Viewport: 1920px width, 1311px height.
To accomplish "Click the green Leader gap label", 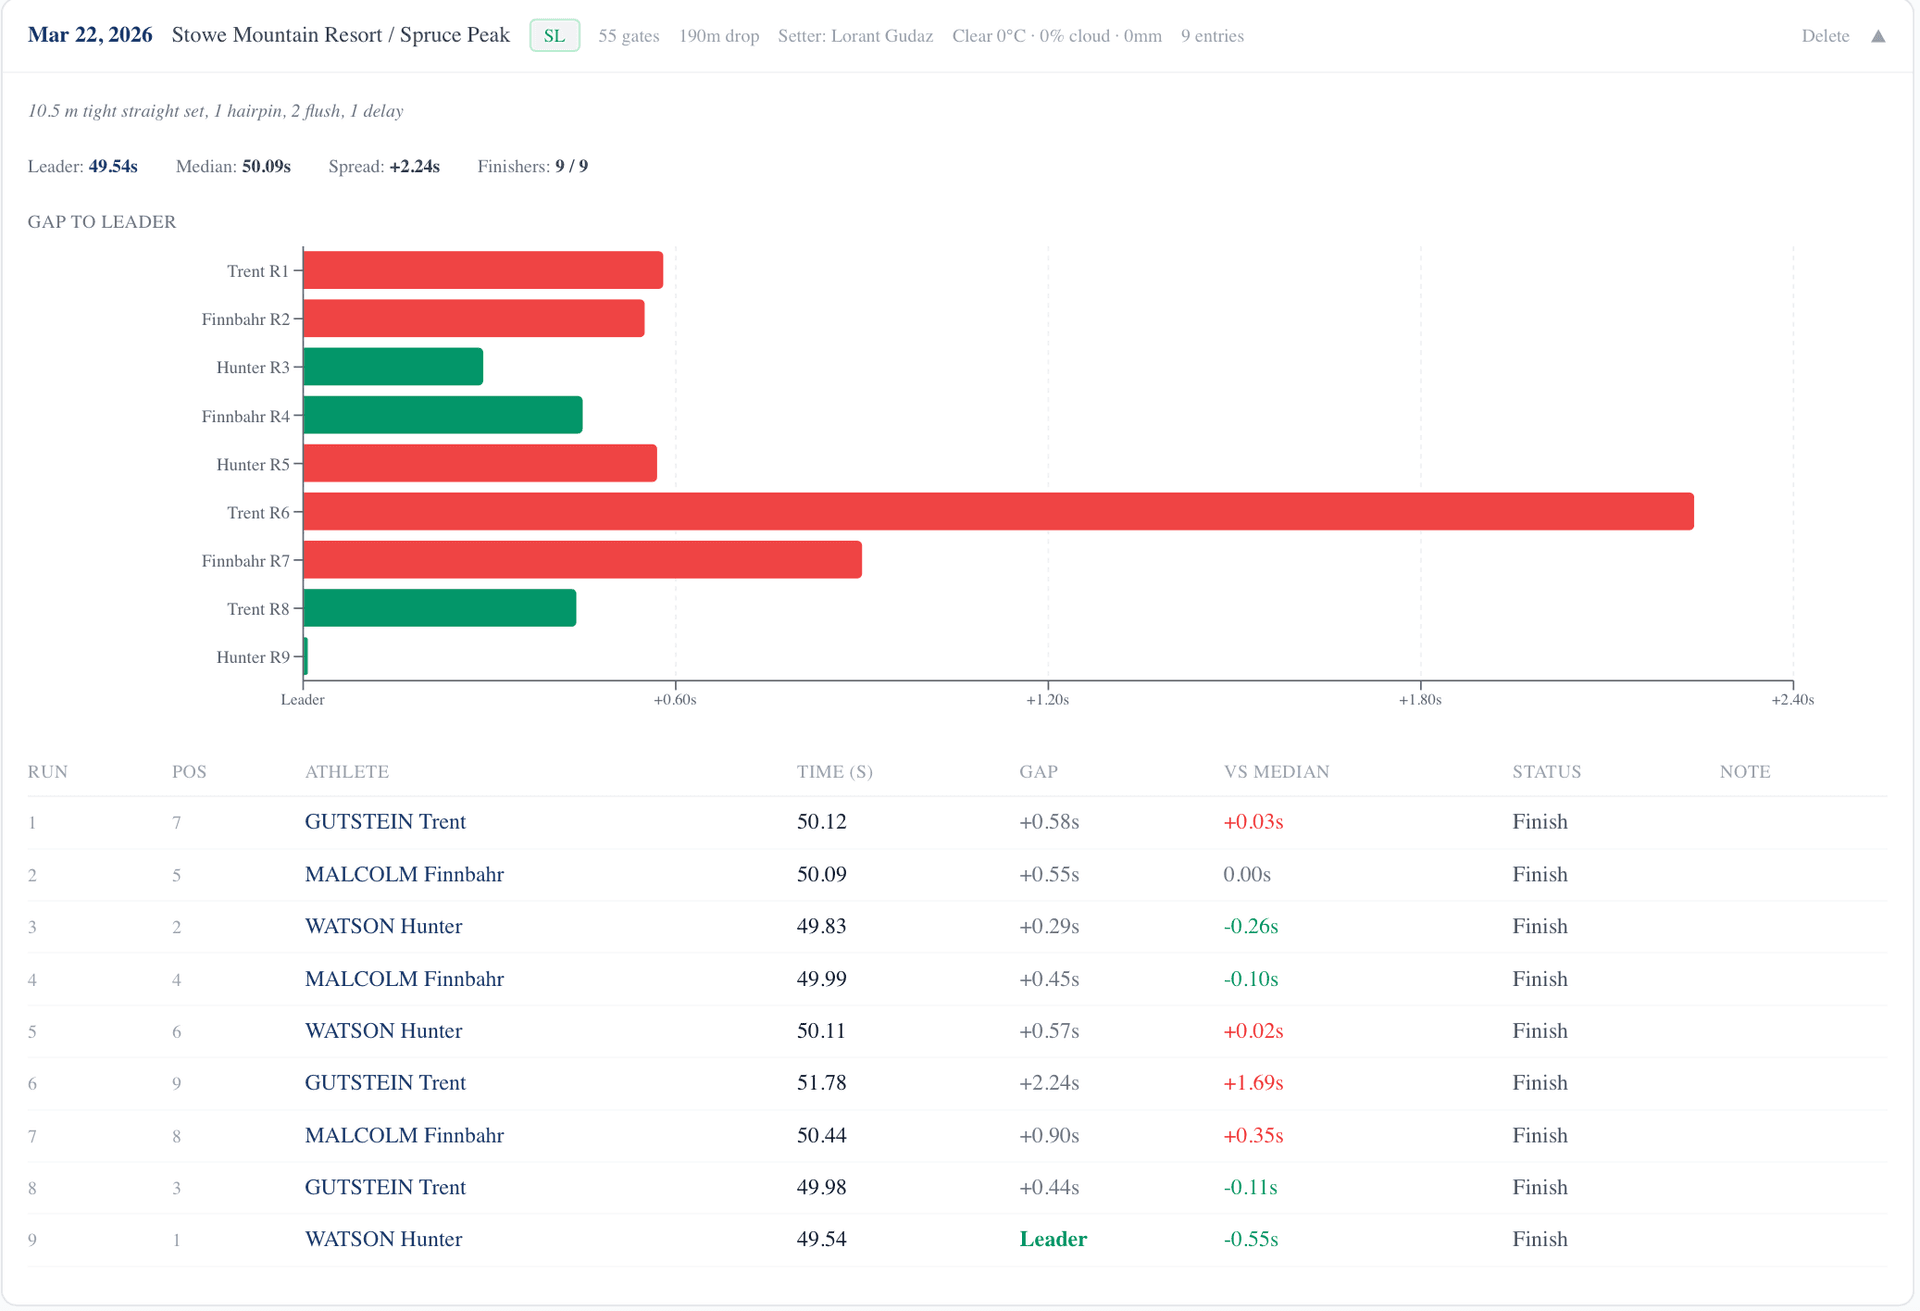I will pos(1052,1239).
